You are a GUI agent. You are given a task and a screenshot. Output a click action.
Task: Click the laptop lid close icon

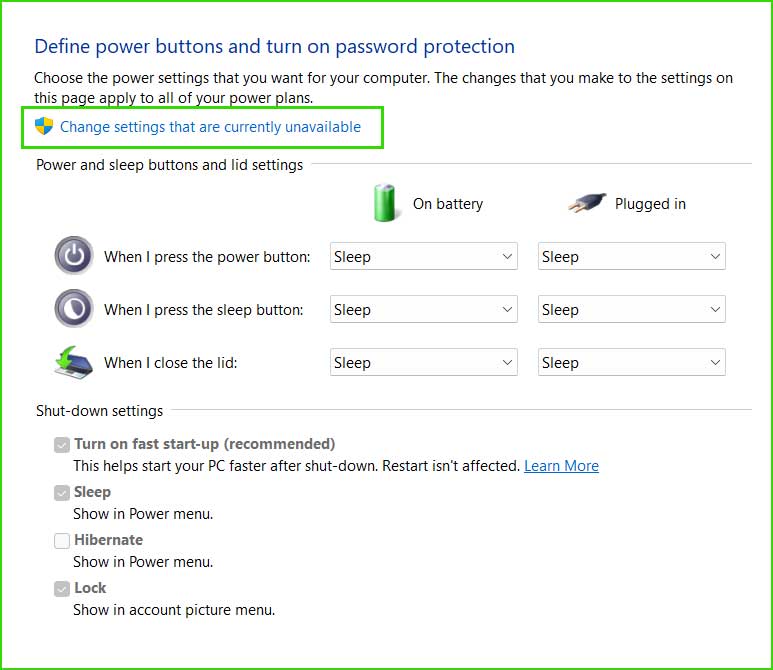[x=74, y=362]
